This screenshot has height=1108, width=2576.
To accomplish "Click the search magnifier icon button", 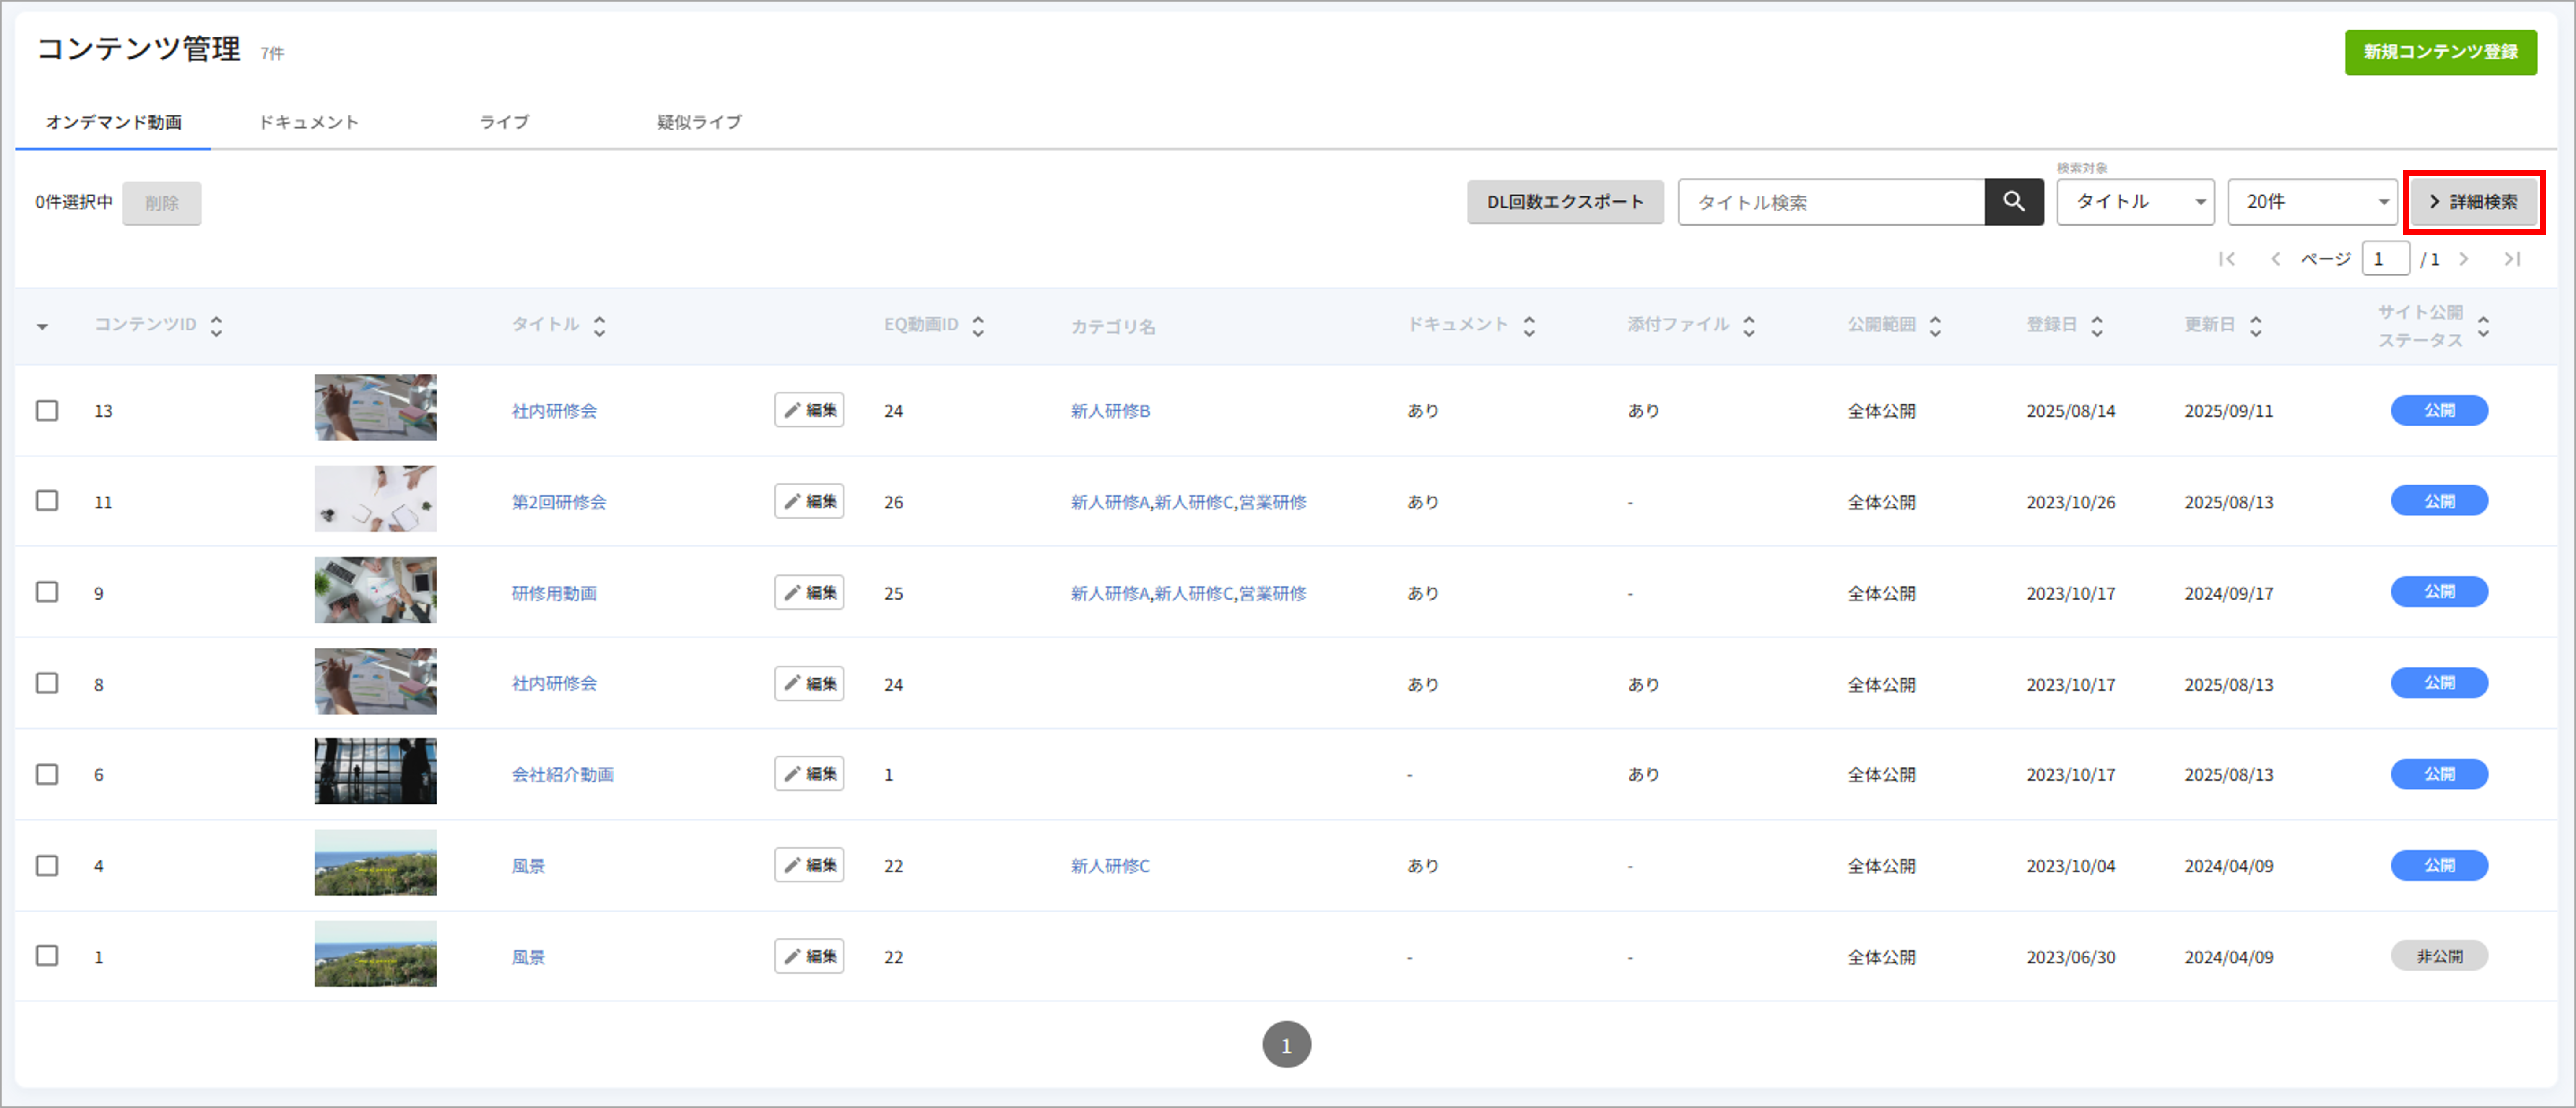I will point(2013,202).
